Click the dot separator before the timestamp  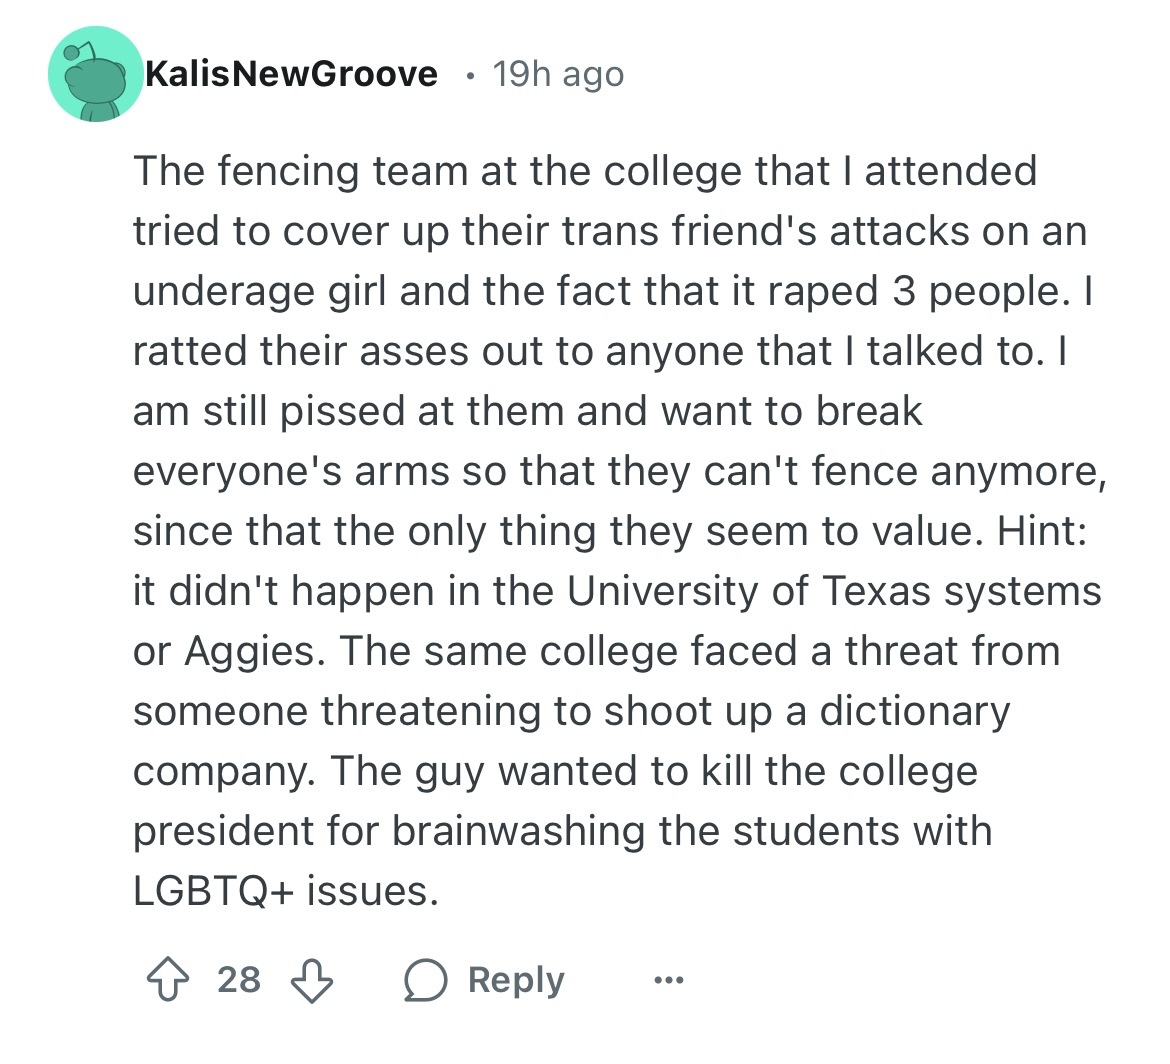point(467,74)
